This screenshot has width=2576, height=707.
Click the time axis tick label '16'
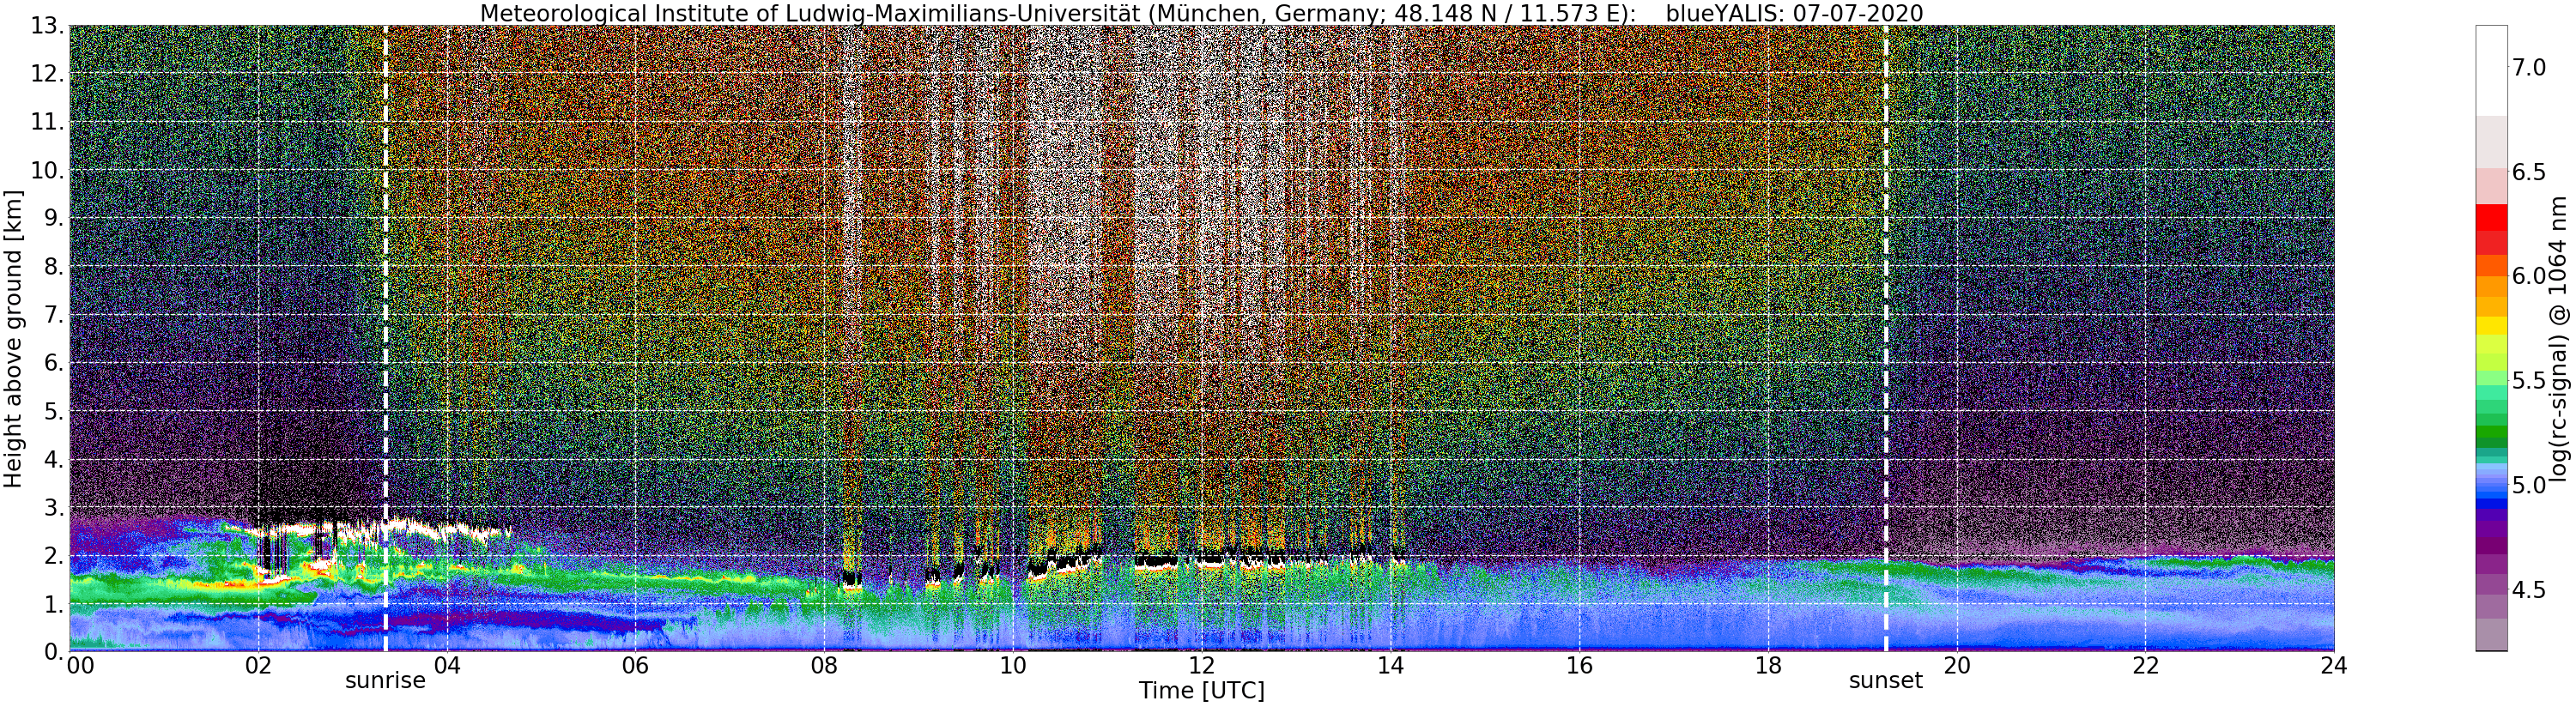tap(1579, 665)
